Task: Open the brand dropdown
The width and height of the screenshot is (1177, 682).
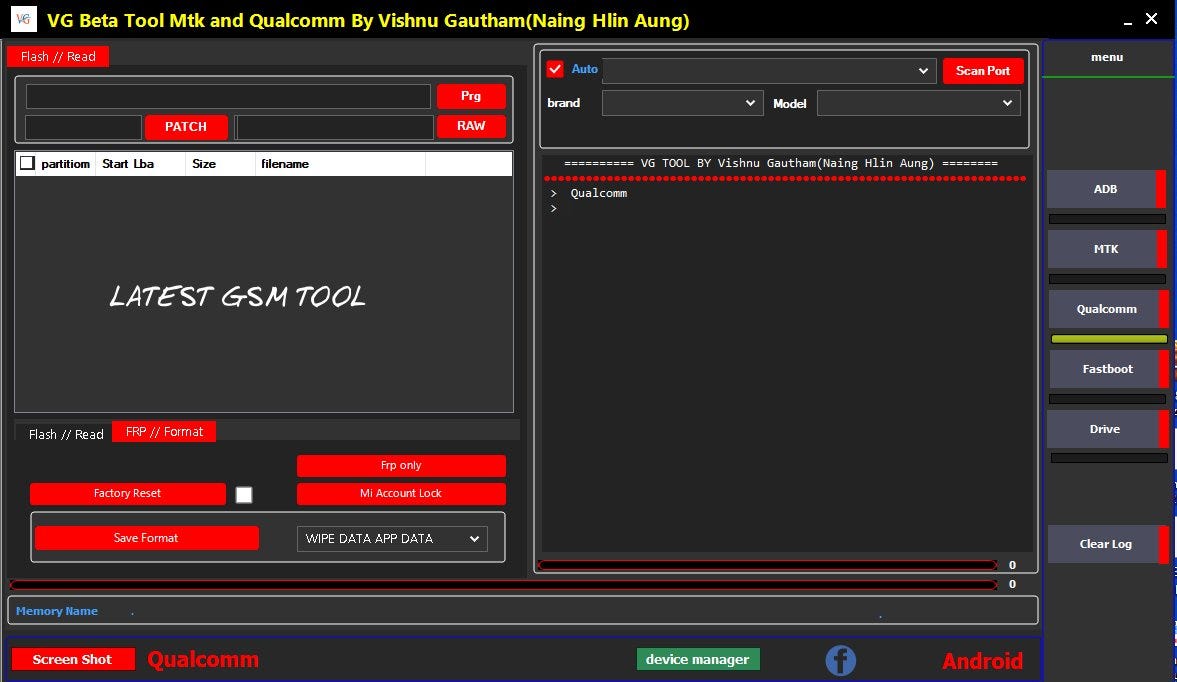Action: [x=682, y=103]
